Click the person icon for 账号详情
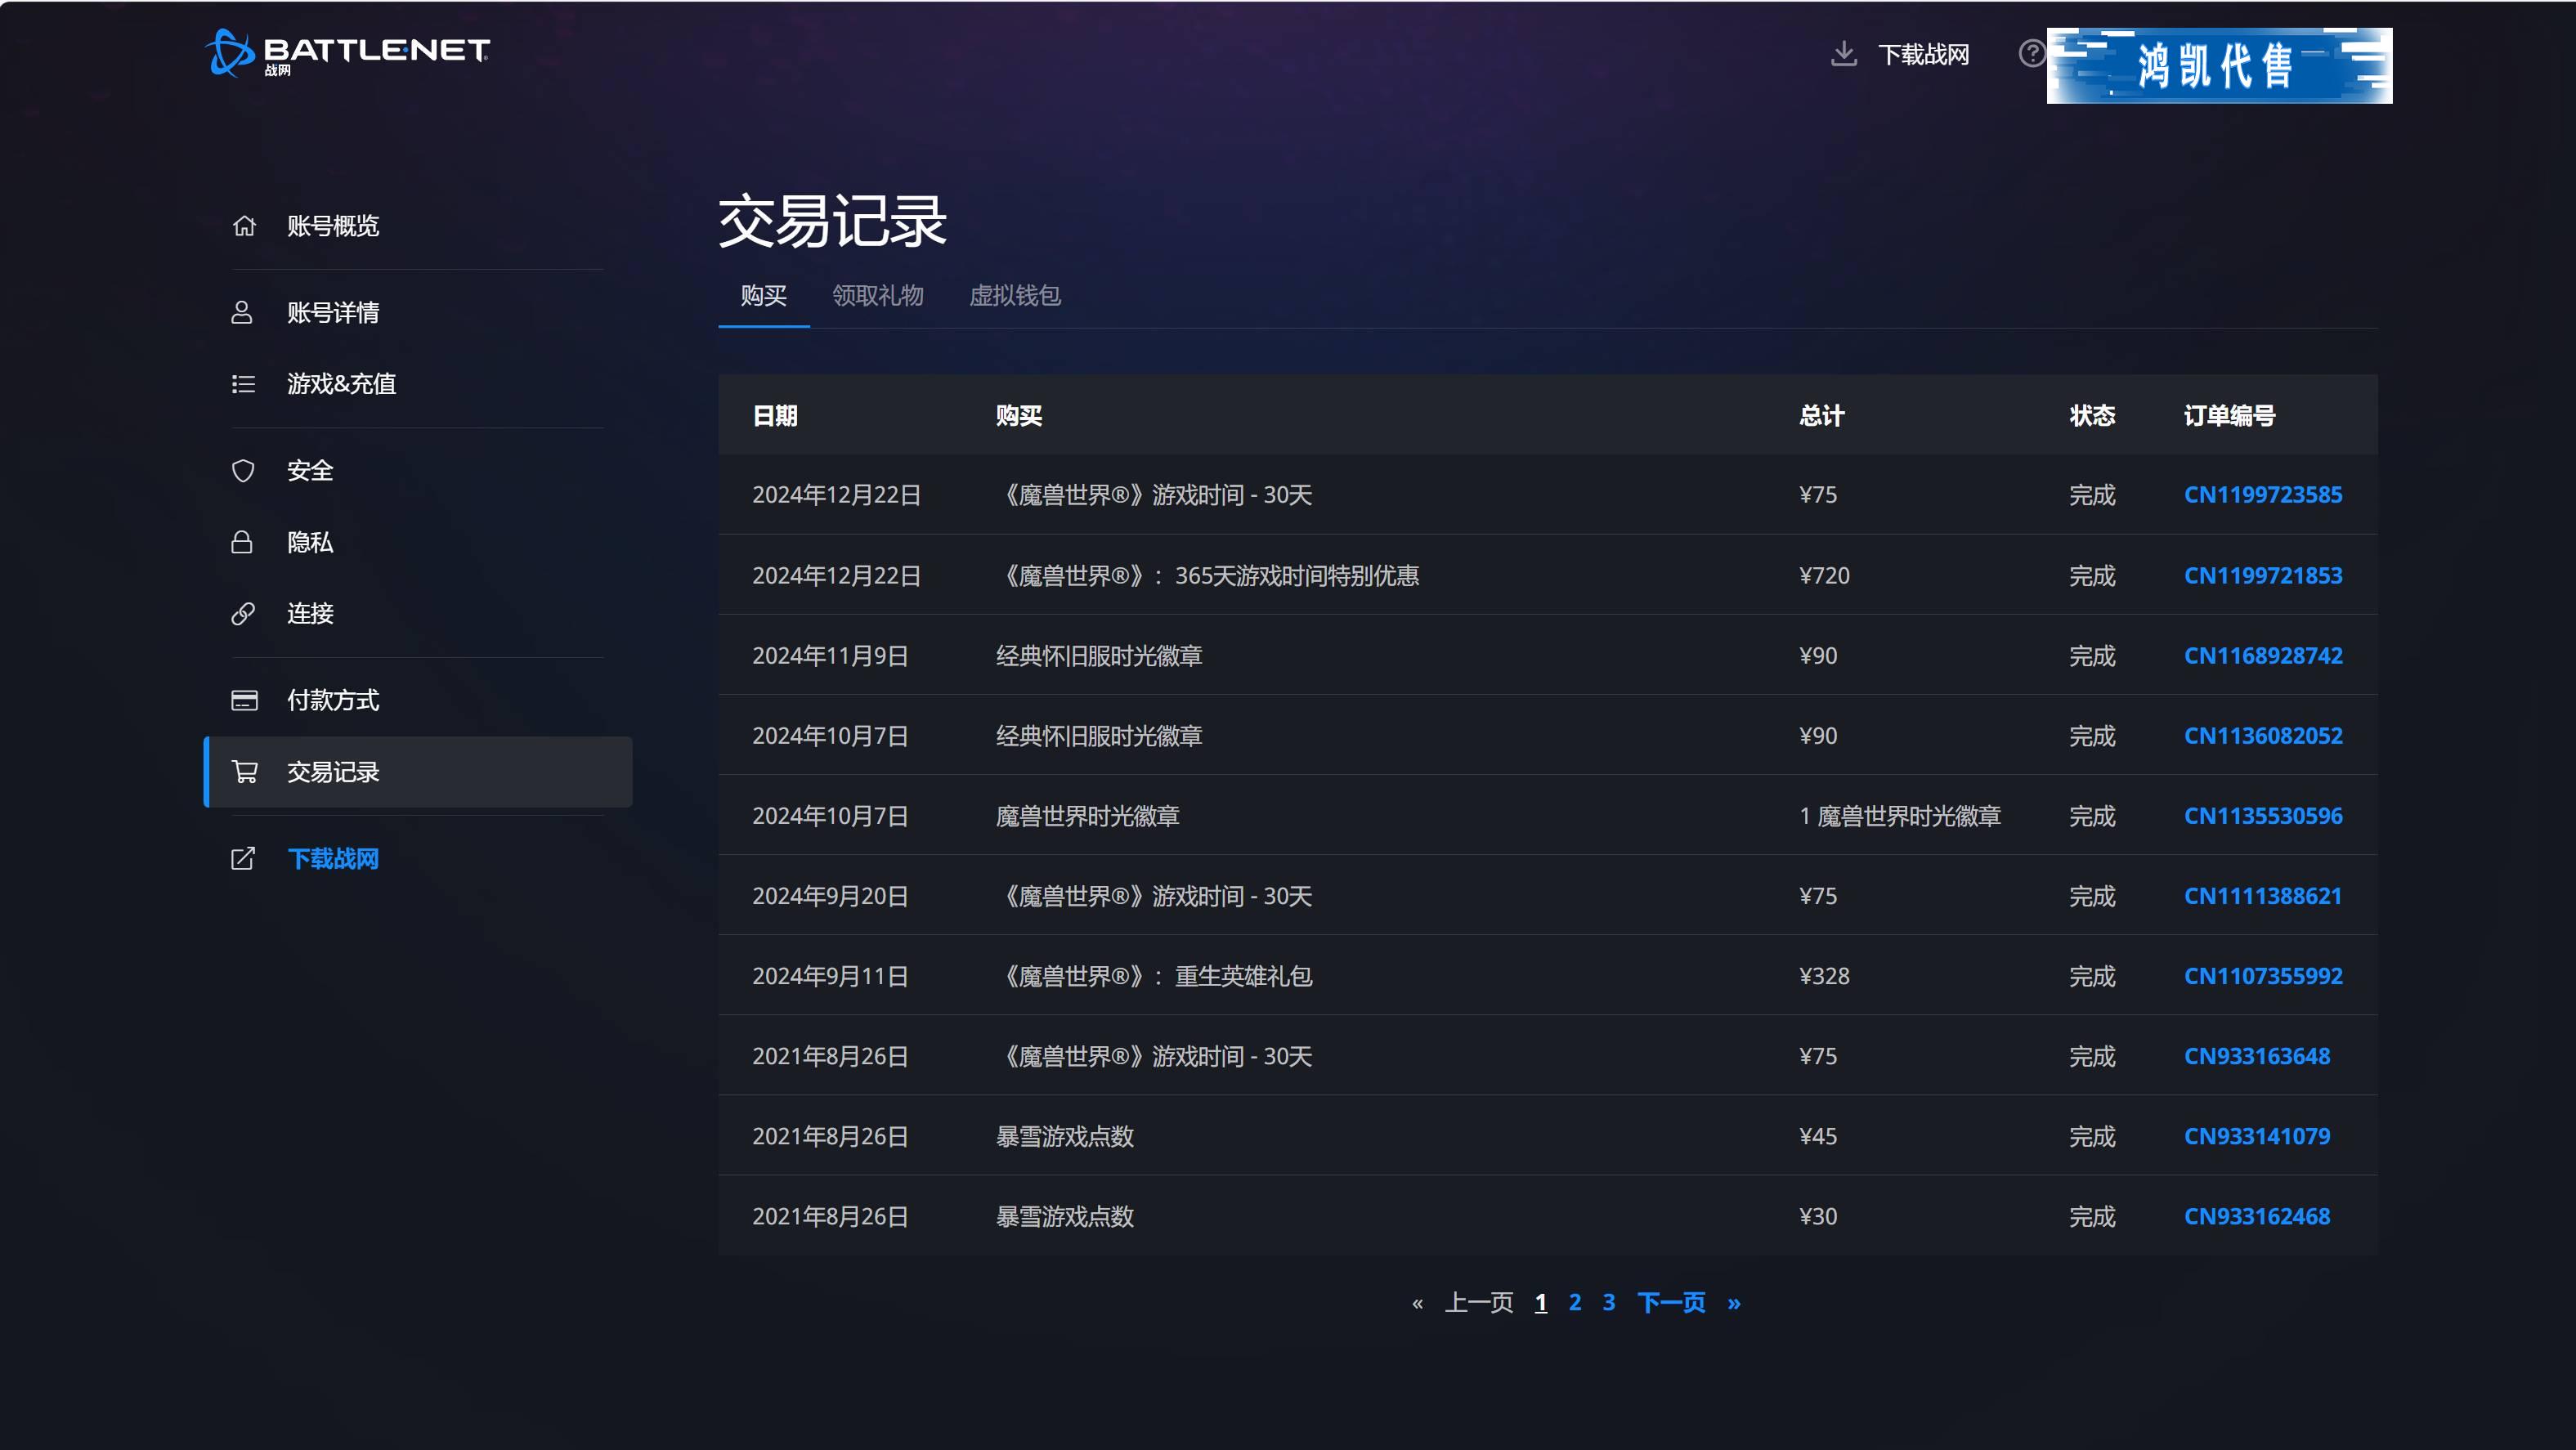2576x1450 pixels. click(x=242, y=312)
